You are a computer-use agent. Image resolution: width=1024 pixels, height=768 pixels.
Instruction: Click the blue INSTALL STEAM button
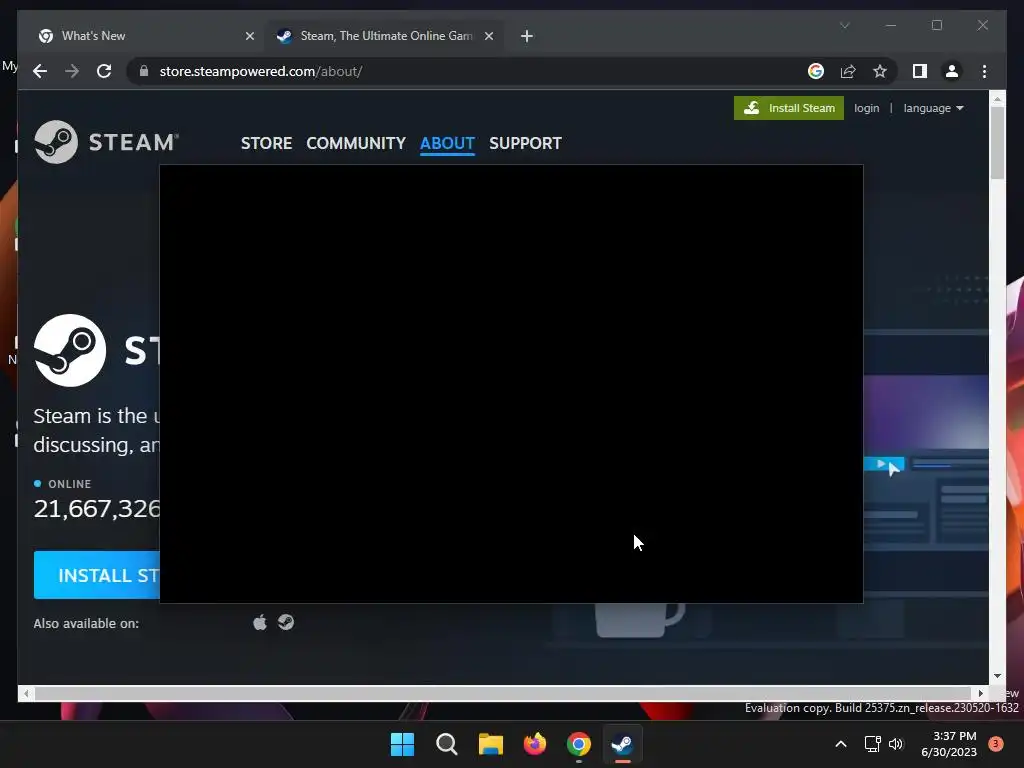point(97,575)
